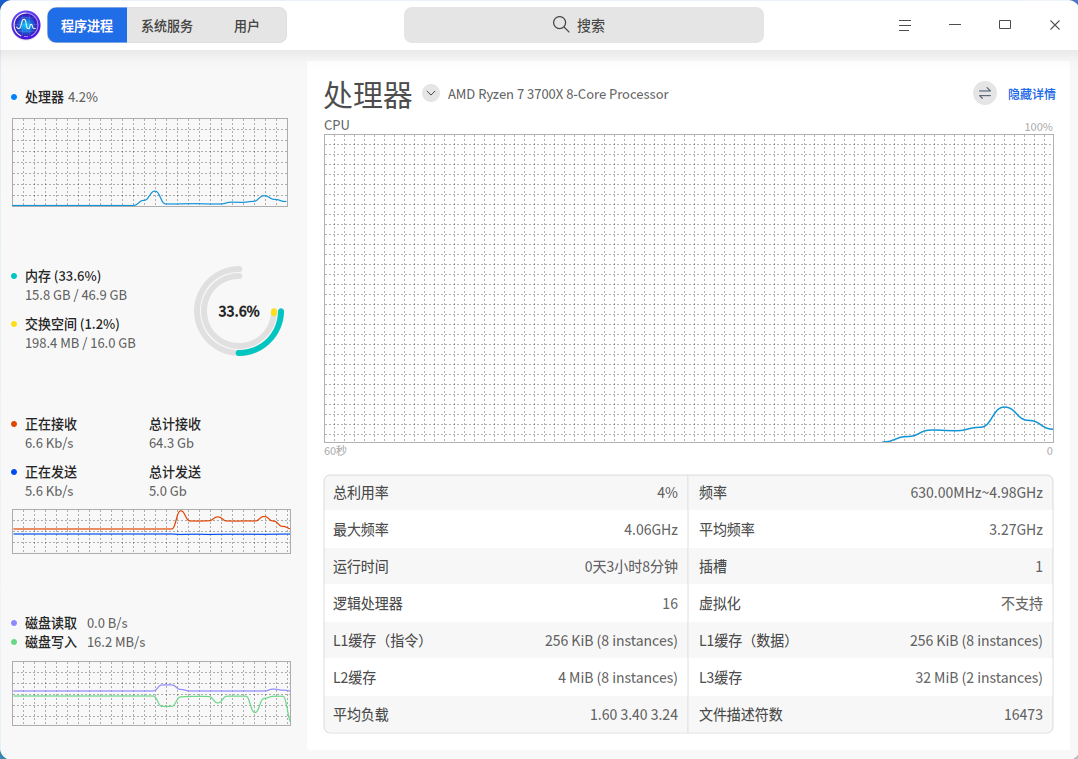This screenshot has width=1078, height=759.
Task: Click the 虚拟化 不支持 row
Action: coord(870,604)
